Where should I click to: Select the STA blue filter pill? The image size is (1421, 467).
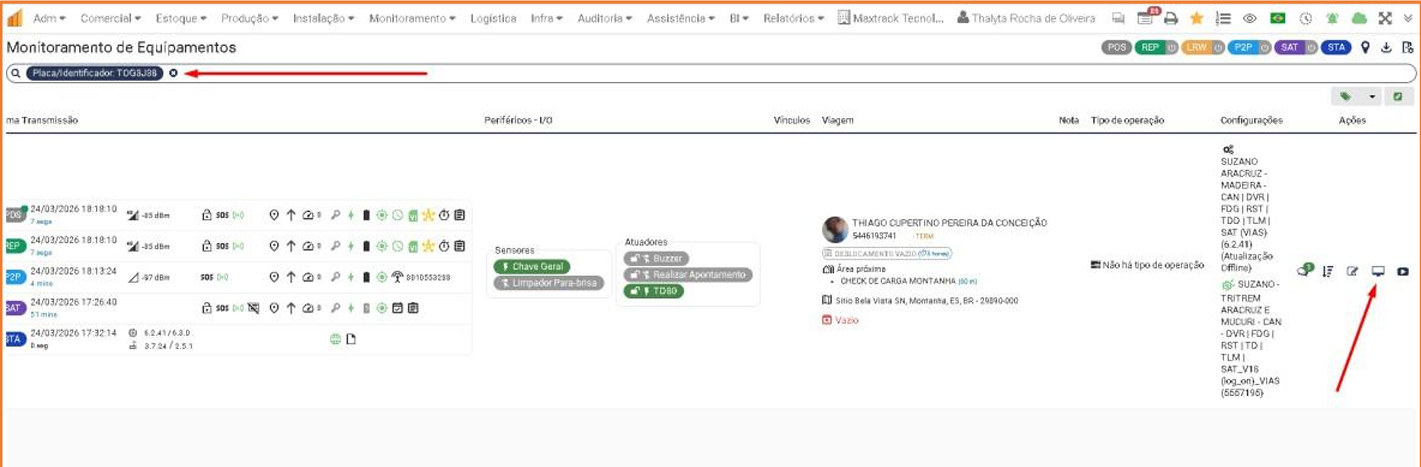1335,47
